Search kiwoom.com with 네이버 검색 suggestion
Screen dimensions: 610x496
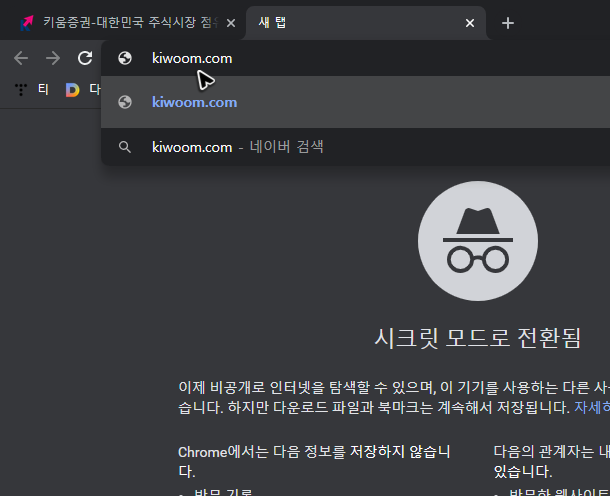point(356,147)
